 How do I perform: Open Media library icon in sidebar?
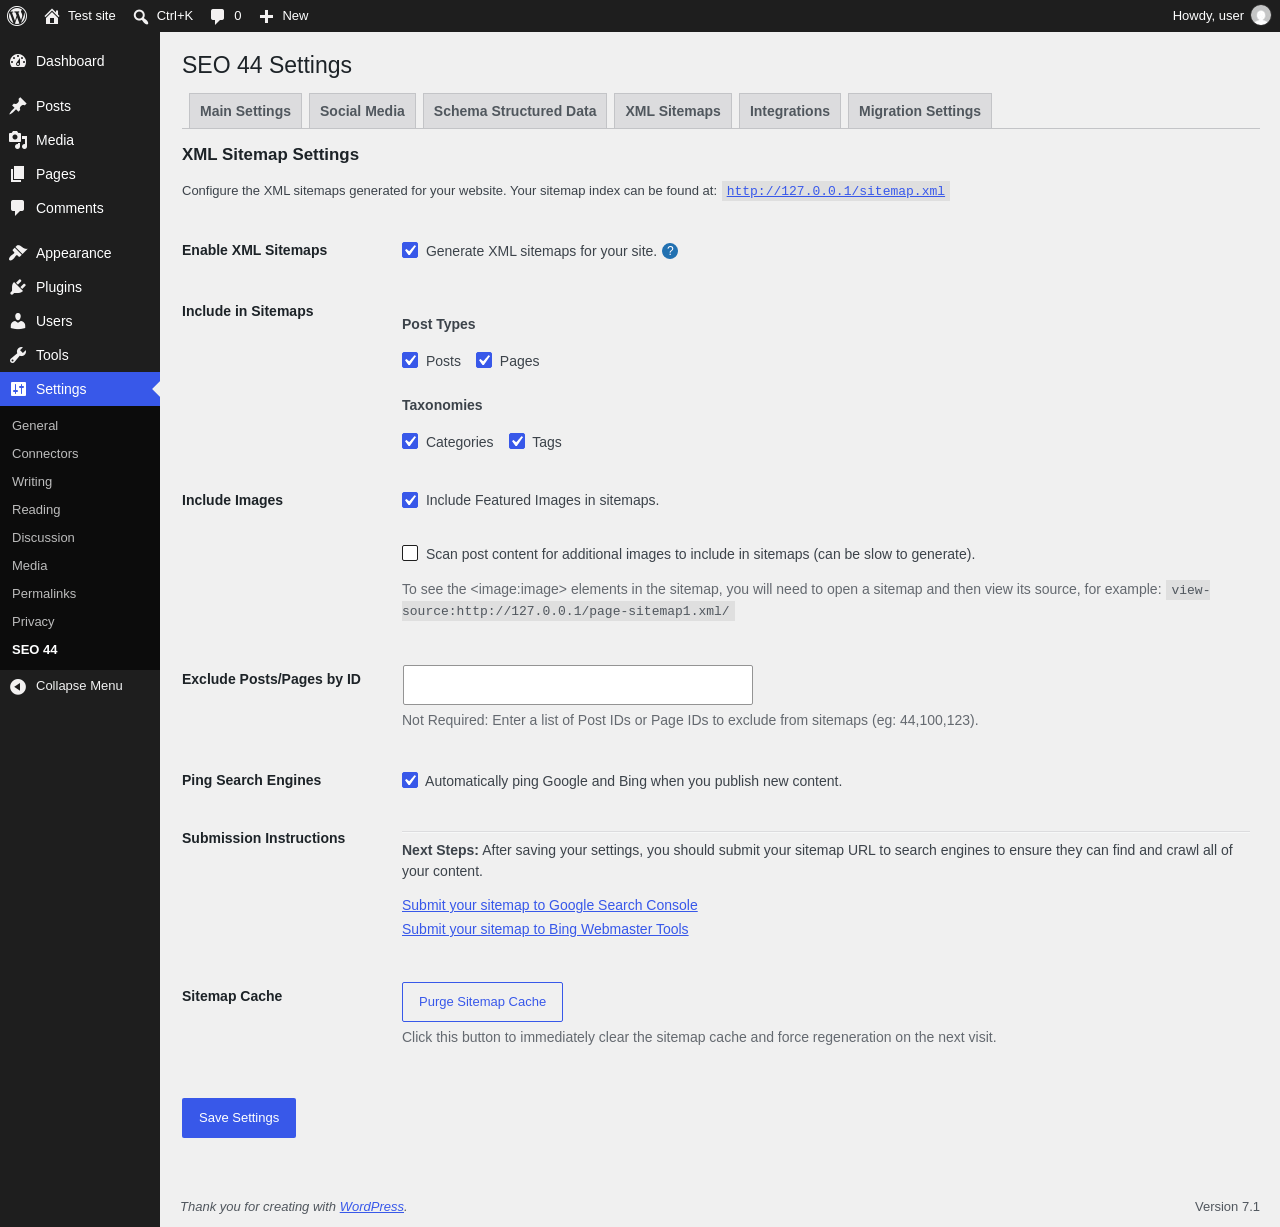click(18, 140)
